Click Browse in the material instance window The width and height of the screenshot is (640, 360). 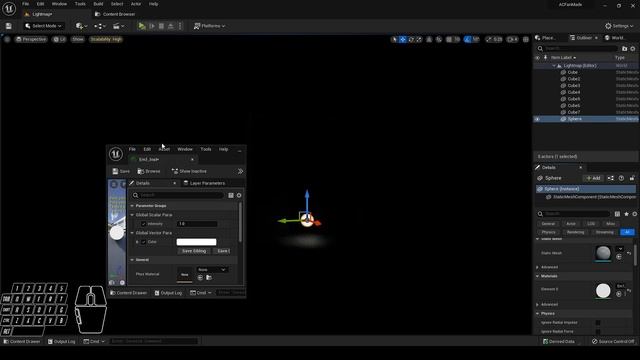[x=149, y=171]
